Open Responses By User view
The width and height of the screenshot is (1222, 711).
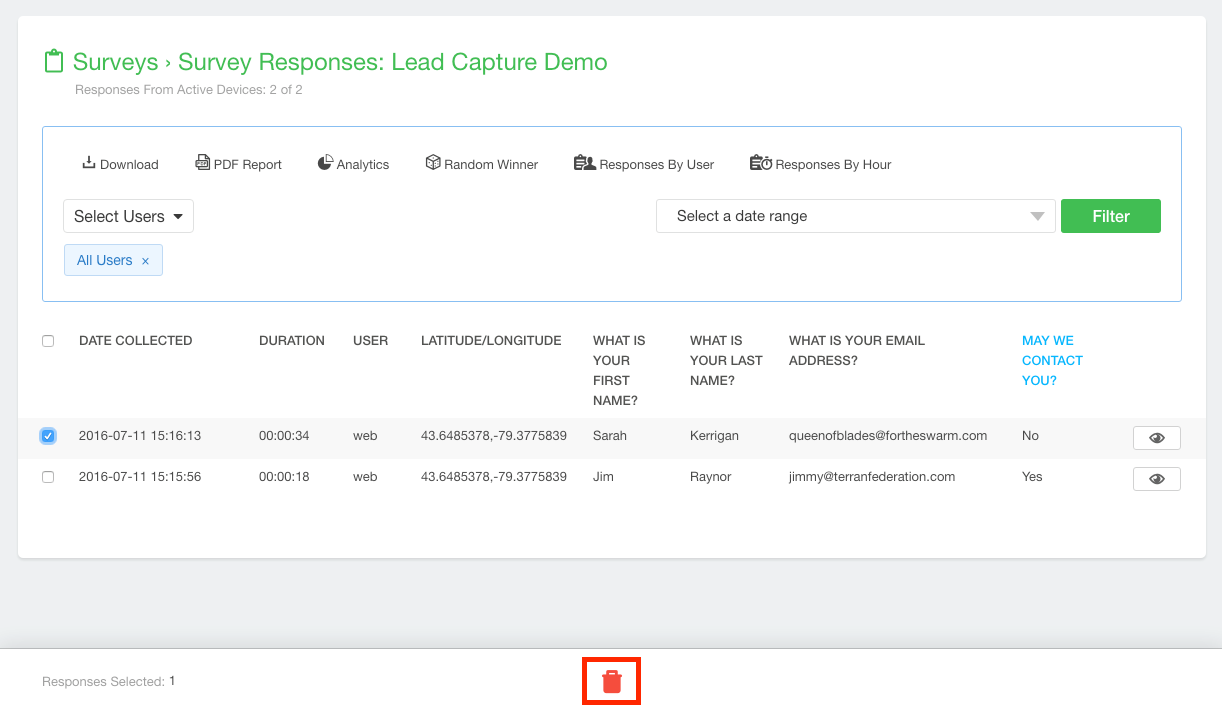coord(585,162)
